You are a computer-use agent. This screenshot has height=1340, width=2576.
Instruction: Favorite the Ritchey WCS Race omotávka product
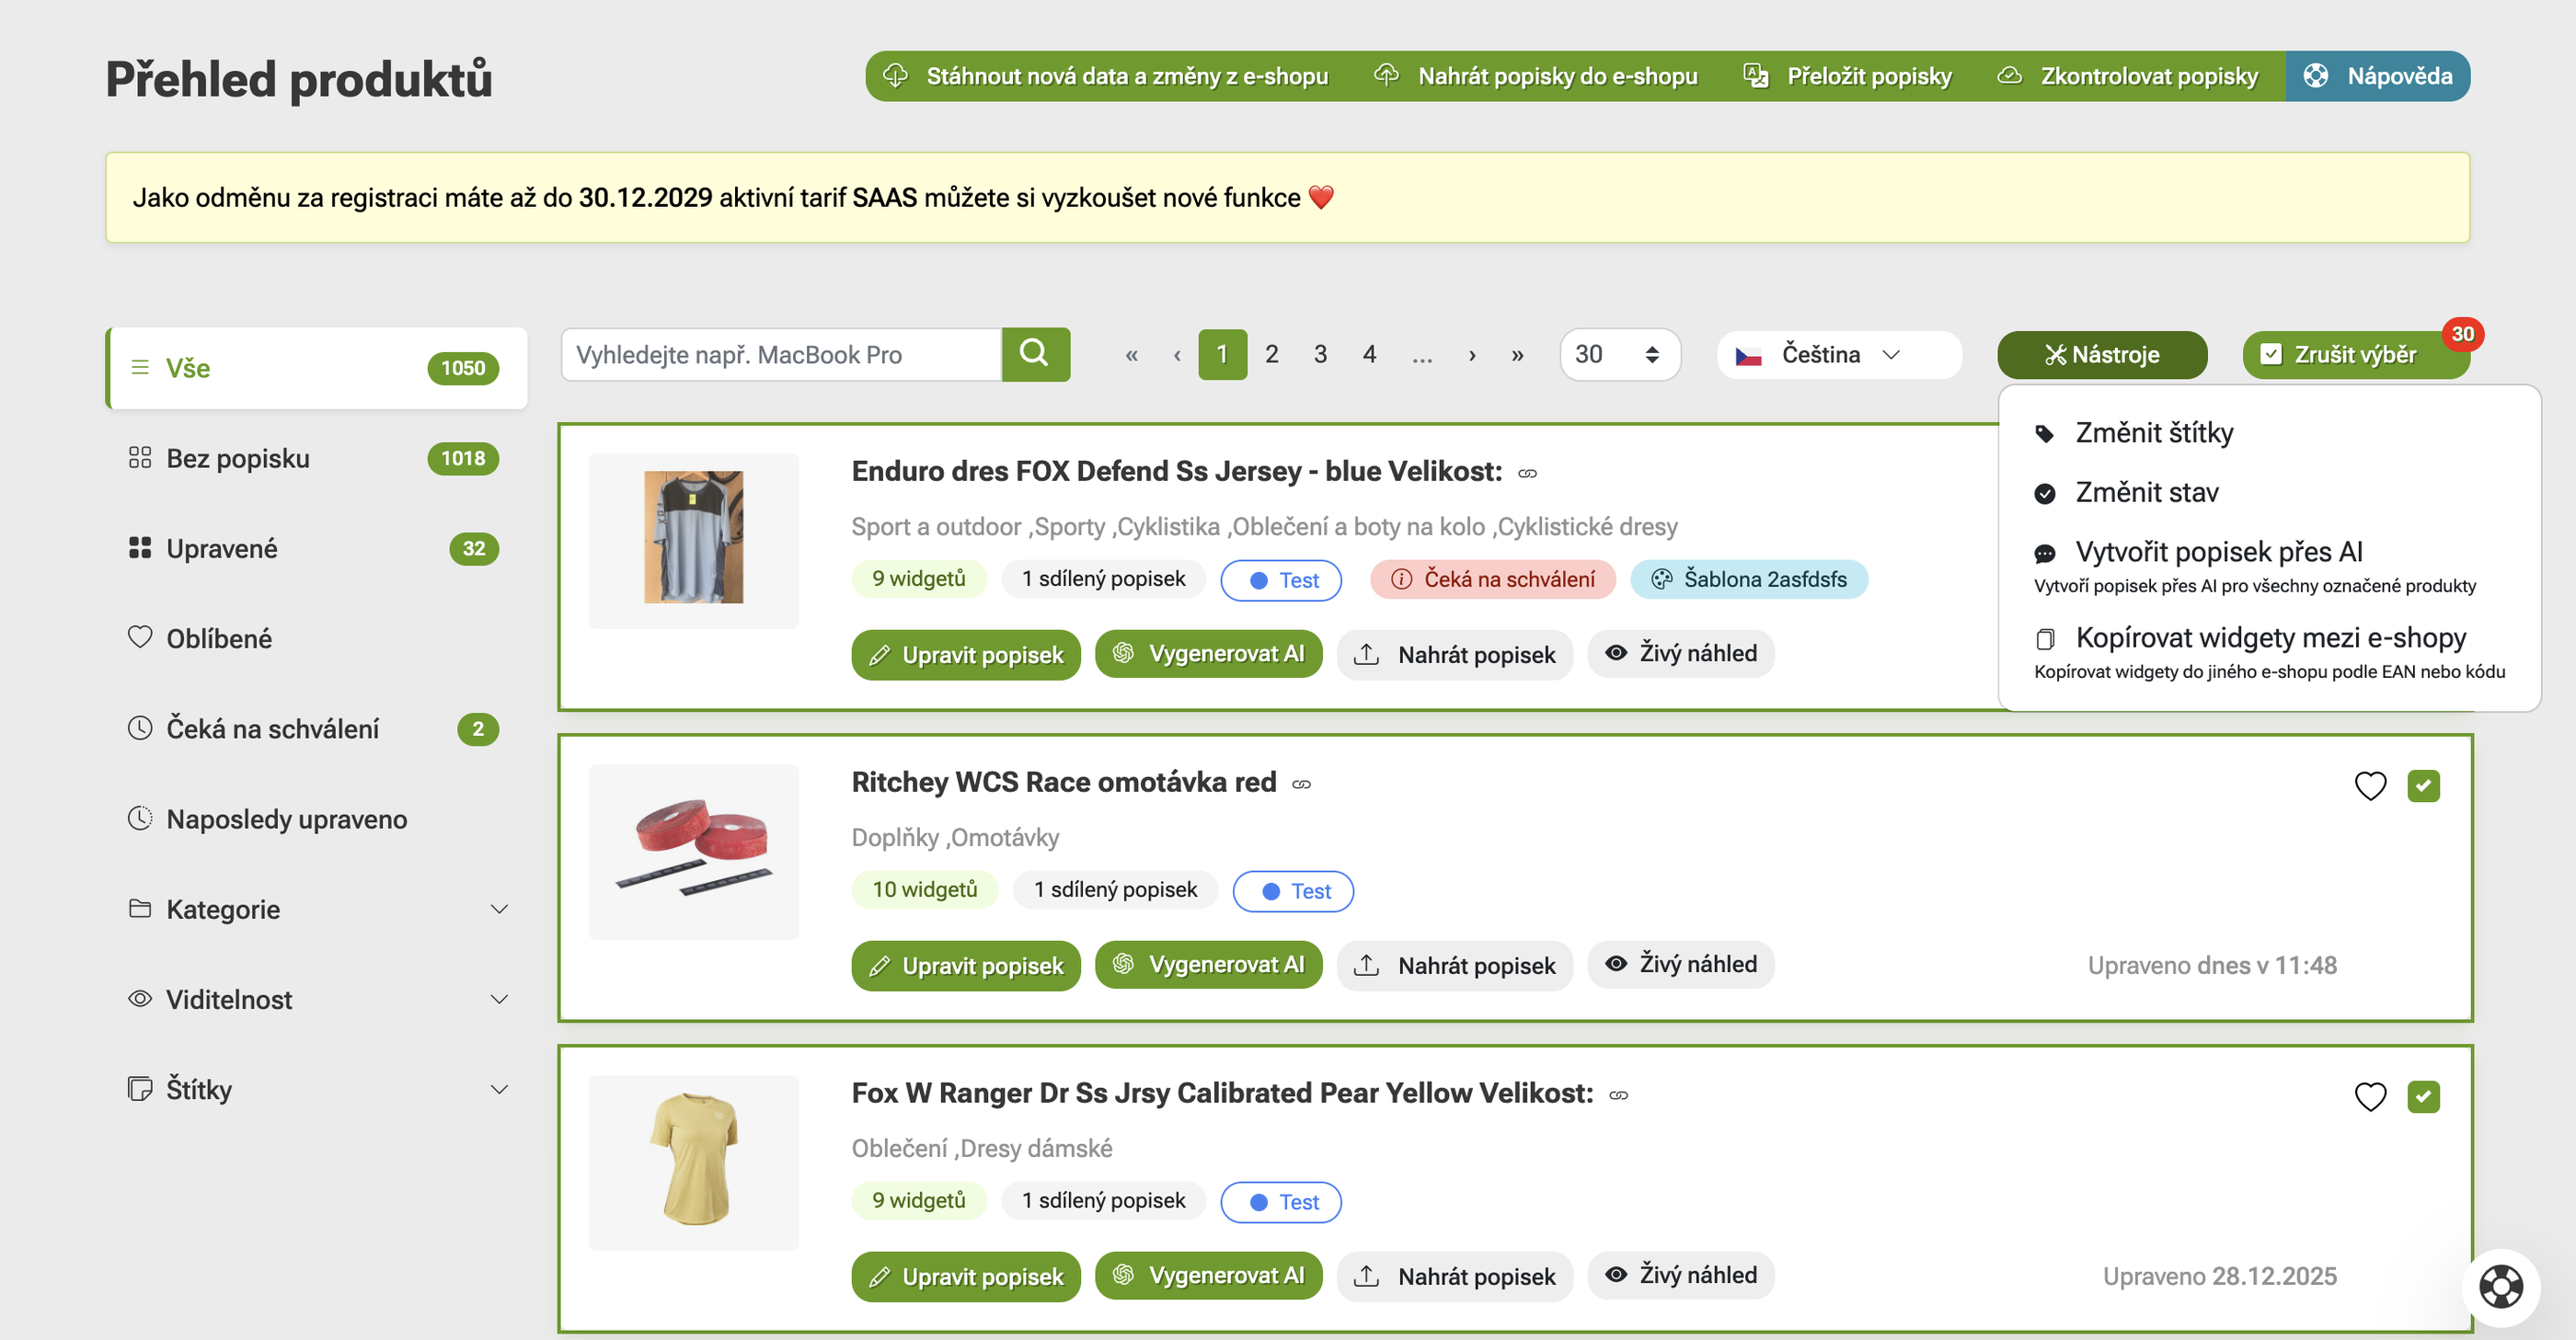point(2369,786)
